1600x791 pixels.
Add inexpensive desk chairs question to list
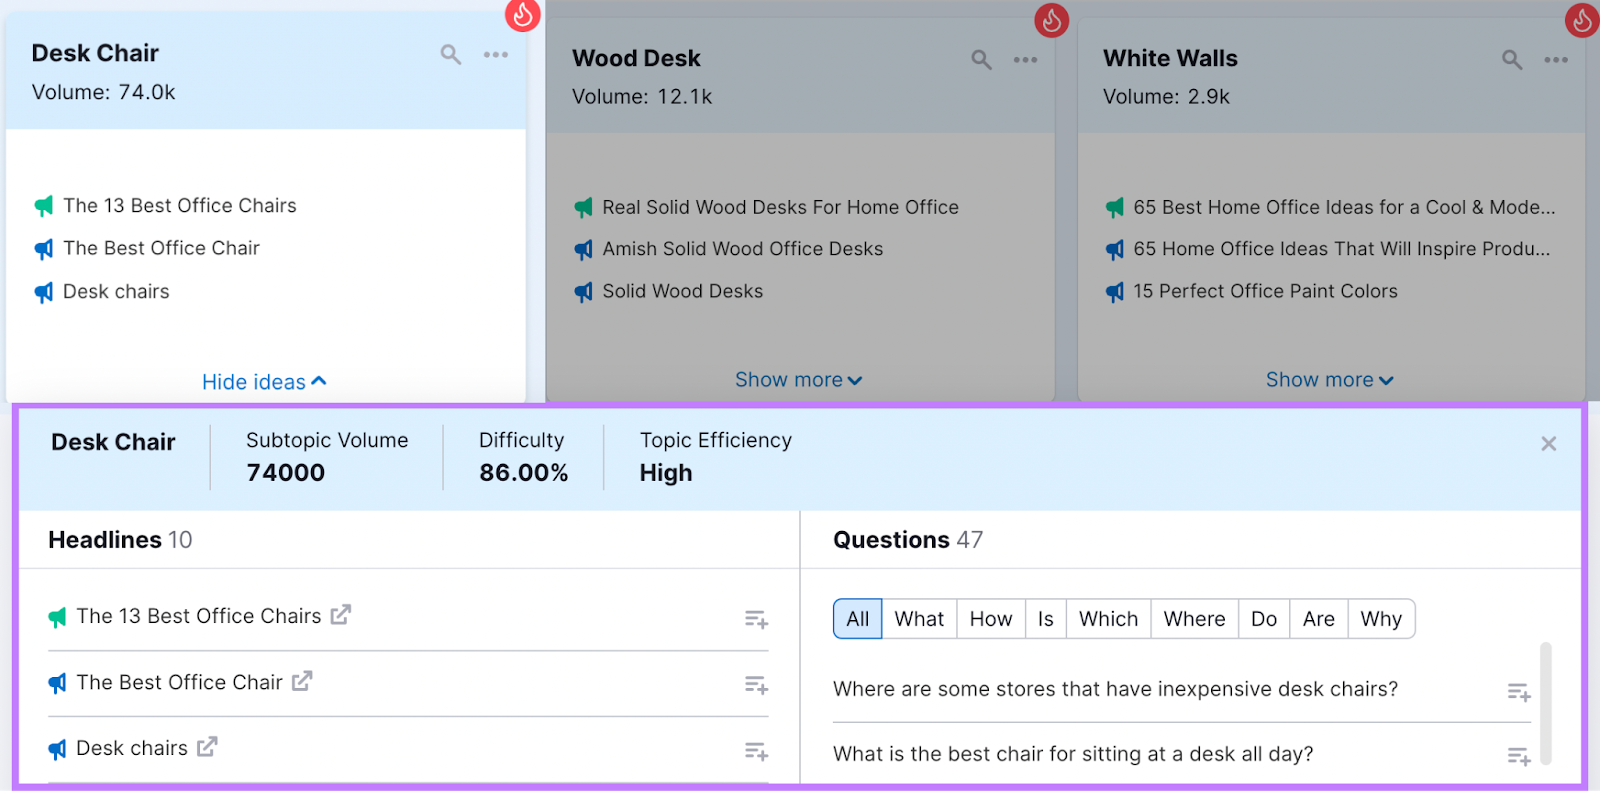coord(1519,692)
